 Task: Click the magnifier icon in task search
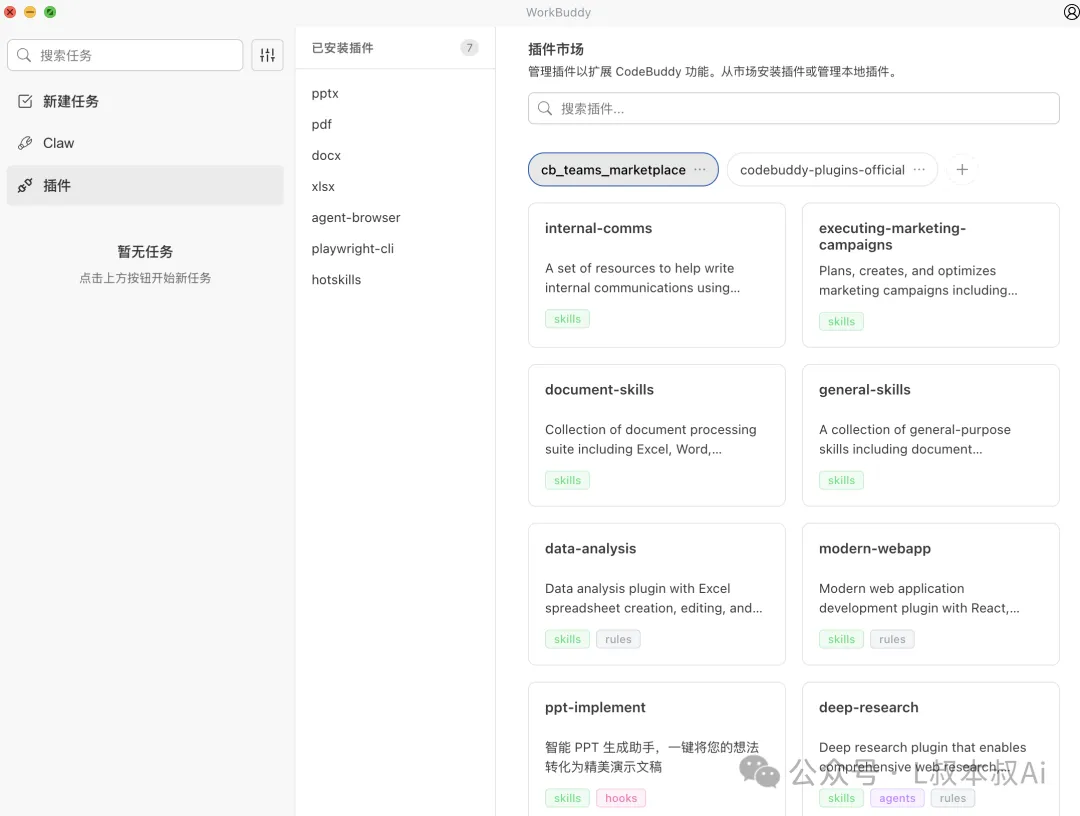pyautogui.click(x=24, y=55)
